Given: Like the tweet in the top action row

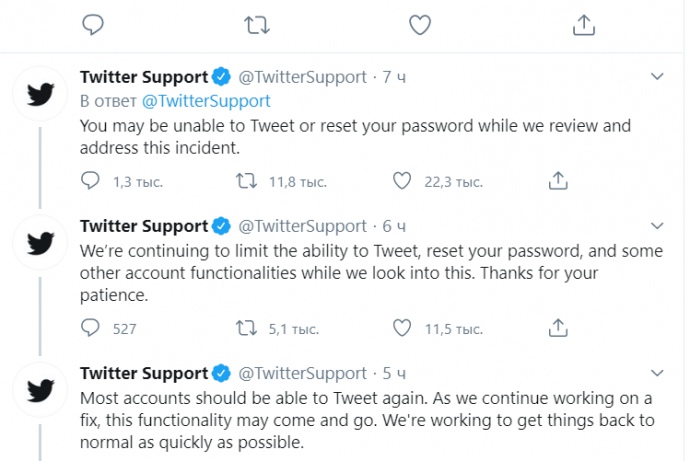Looking at the screenshot, I should tap(420, 25).
